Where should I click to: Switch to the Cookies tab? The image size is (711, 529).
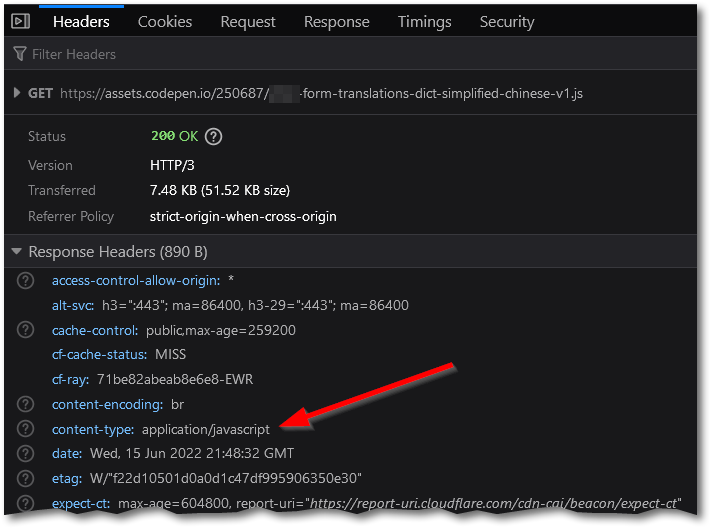[x=165, y=22]
